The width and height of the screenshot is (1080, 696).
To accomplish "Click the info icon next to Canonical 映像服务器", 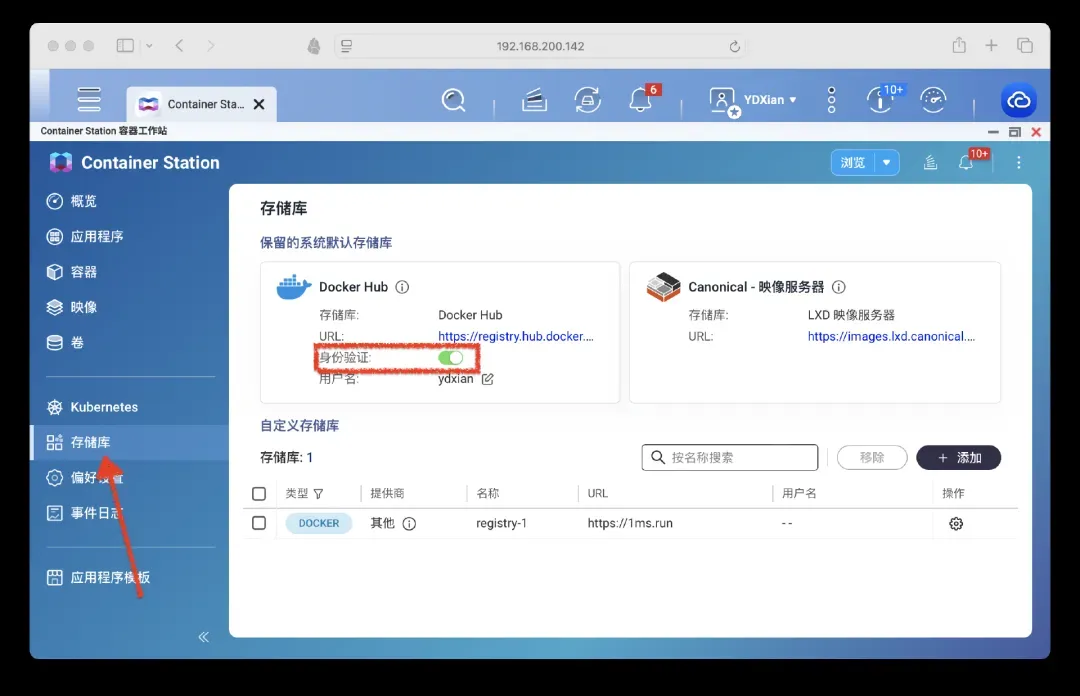I will click(x=839, y=287).
